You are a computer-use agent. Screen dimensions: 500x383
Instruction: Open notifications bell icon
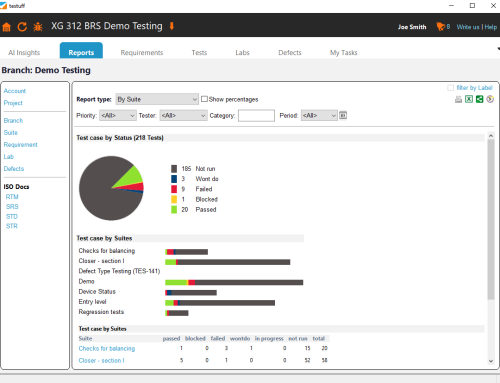point(441,27)
